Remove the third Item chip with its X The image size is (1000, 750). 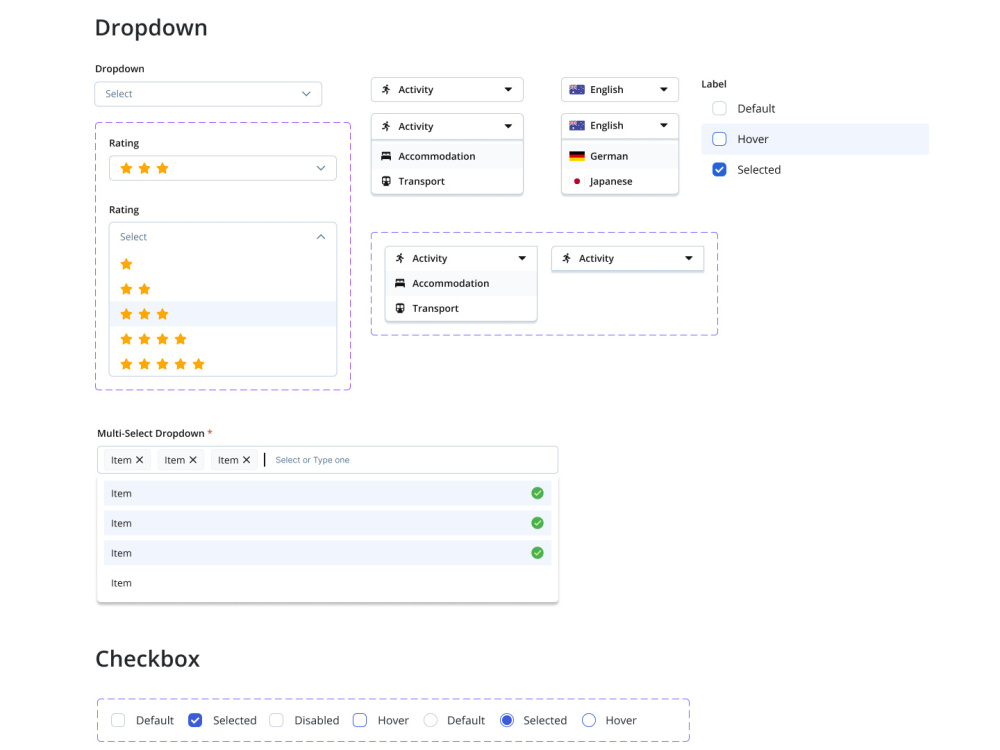tap(246, 460)
